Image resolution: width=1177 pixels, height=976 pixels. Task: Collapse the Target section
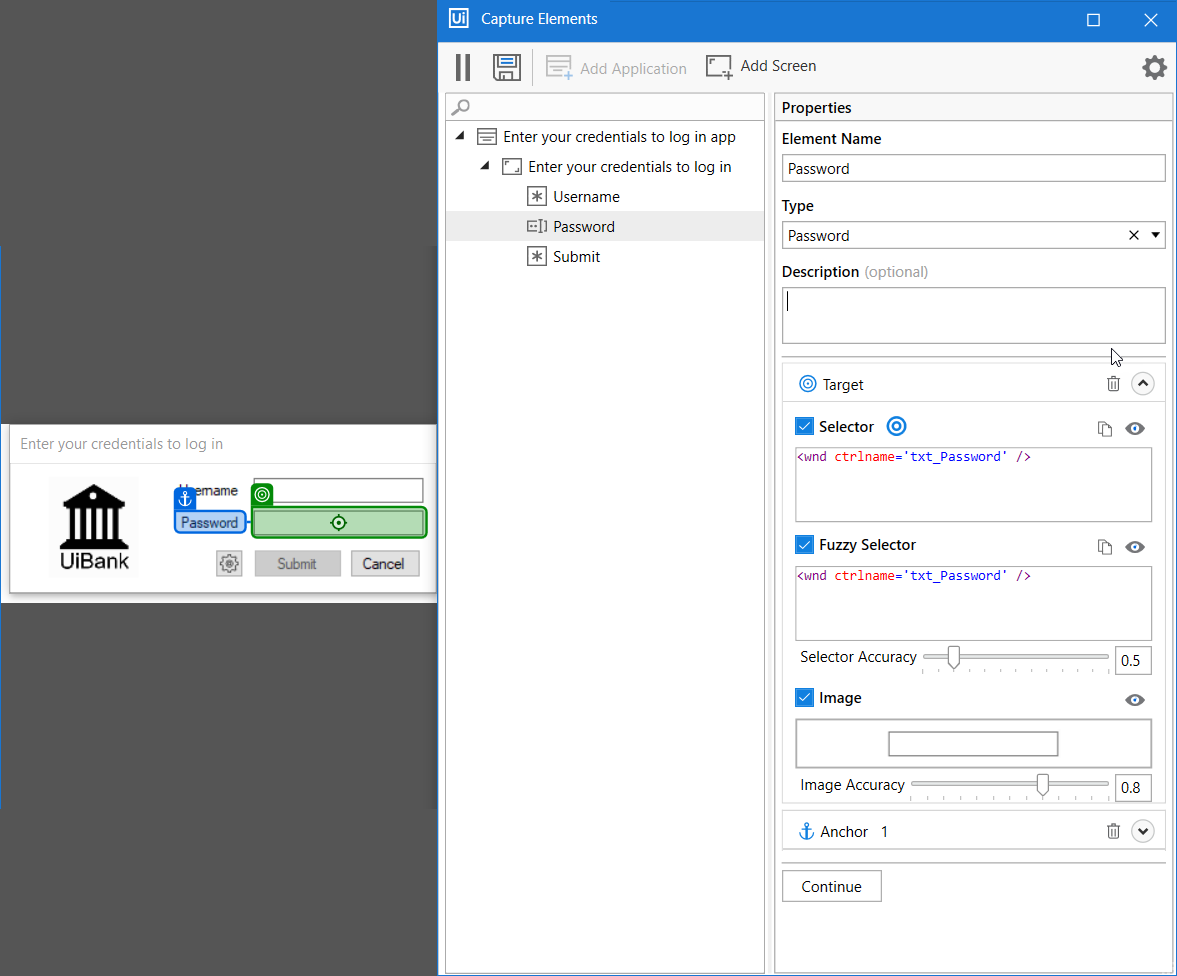tap(1142, 383)
